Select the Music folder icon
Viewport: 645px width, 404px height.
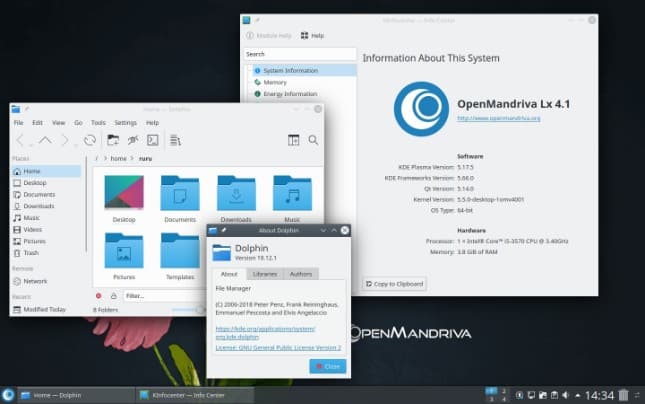click(292, 193)
